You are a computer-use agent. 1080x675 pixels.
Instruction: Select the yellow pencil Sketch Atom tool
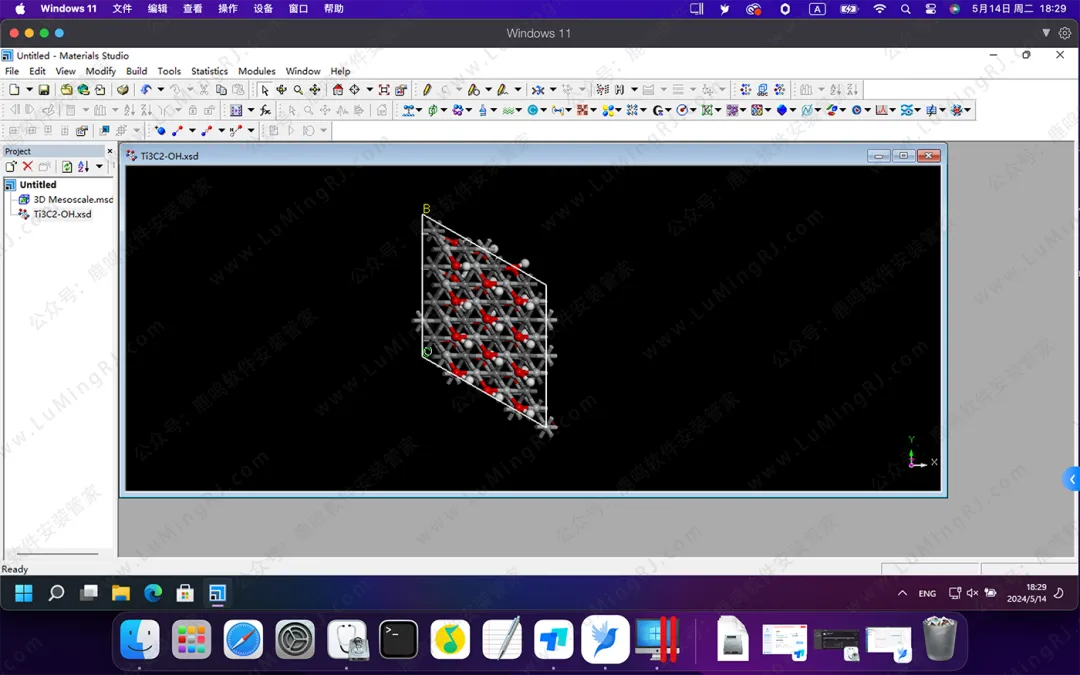tap(427, 90)
